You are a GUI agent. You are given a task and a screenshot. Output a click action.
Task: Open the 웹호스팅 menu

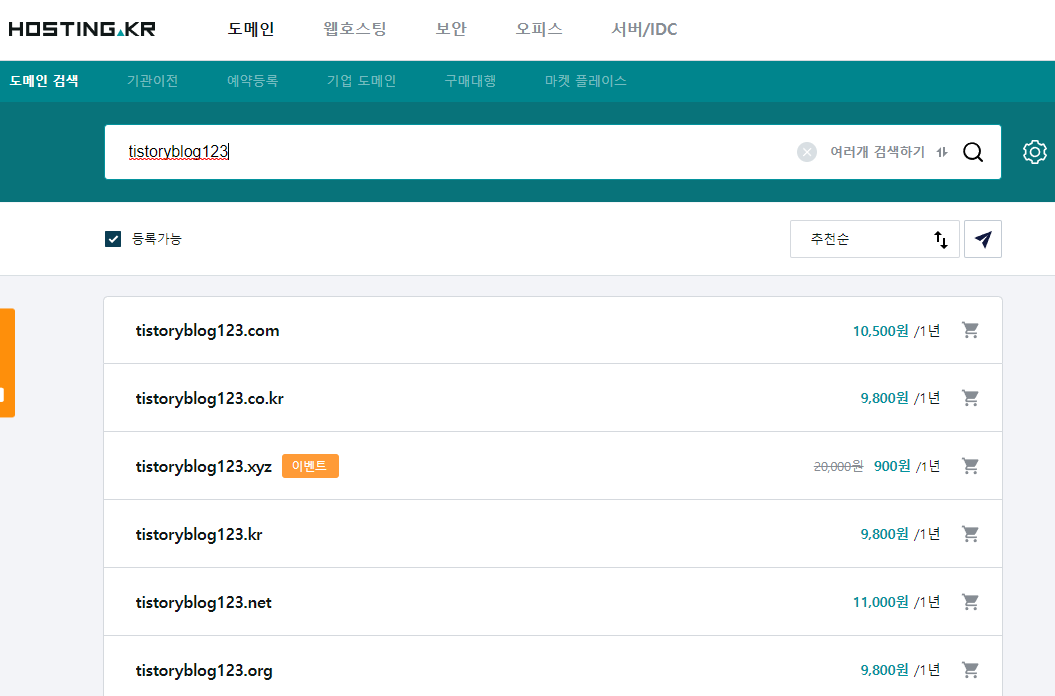(x=355, y=29)
